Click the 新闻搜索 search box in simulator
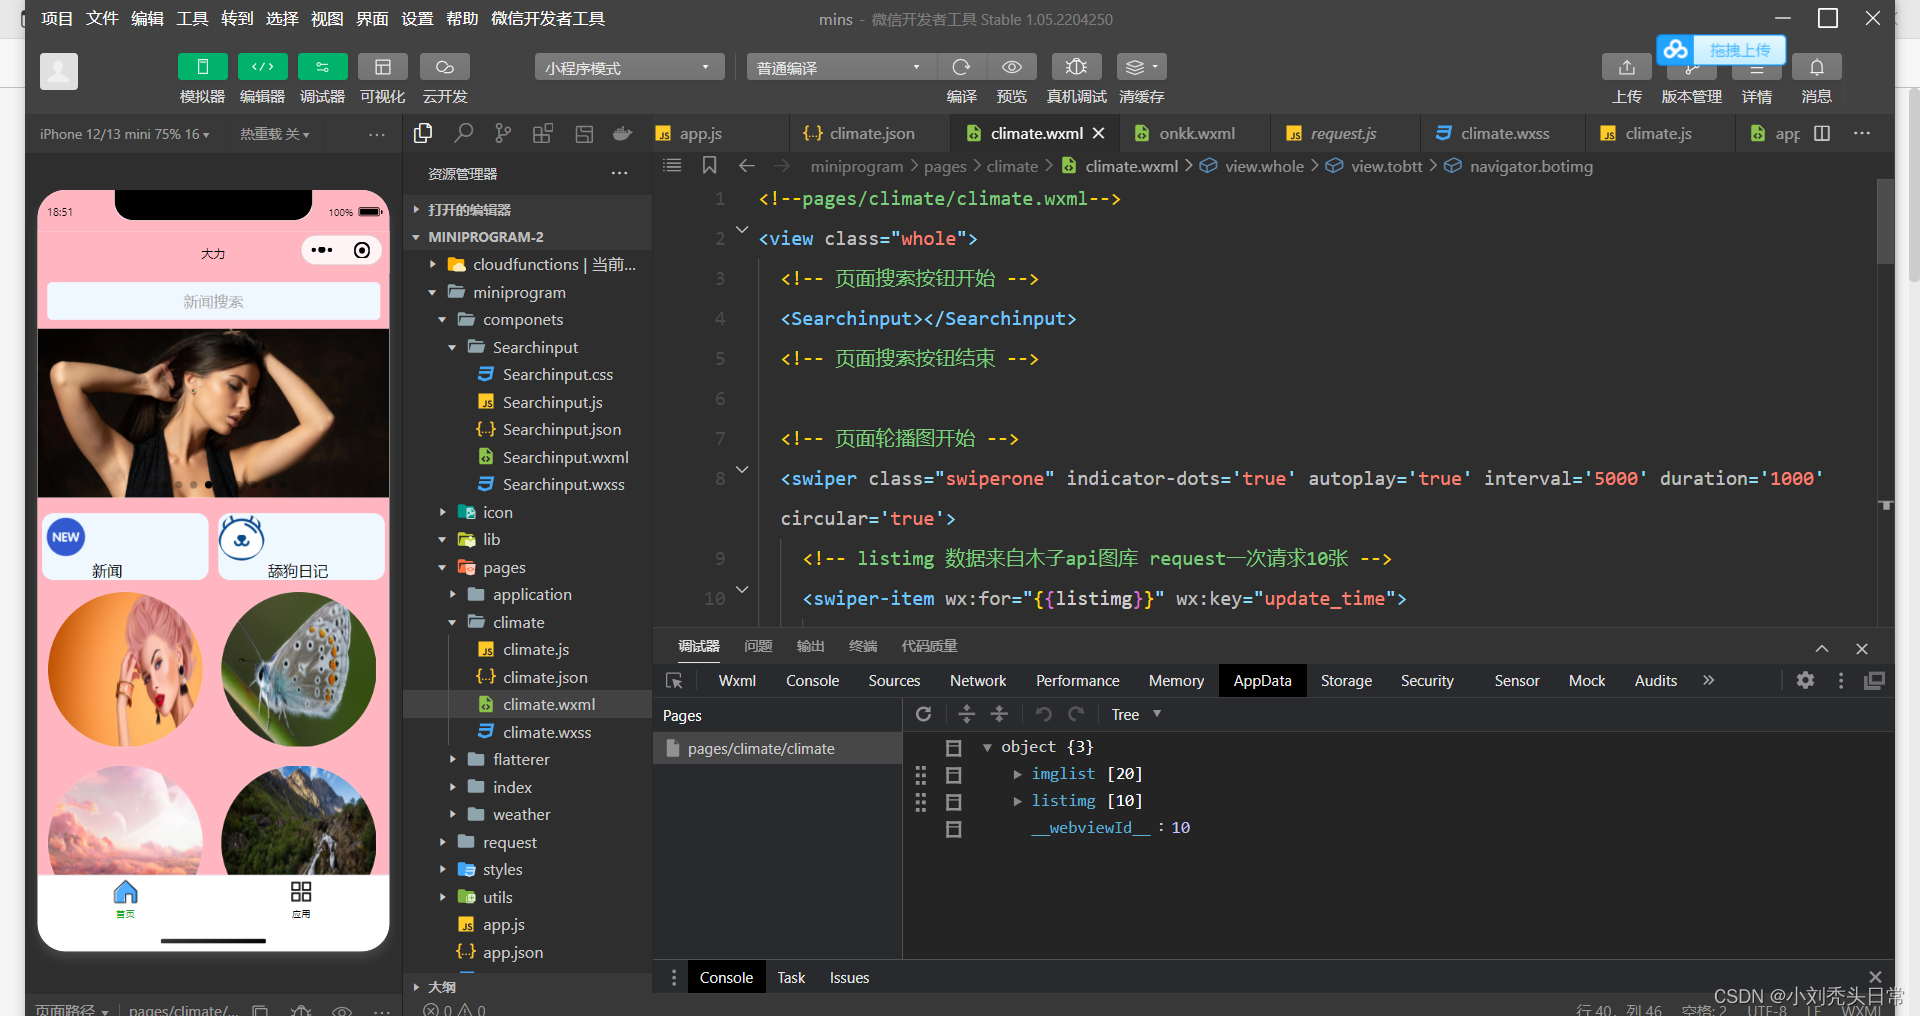Screen dimensions: 1920x1016 point(213,301)
